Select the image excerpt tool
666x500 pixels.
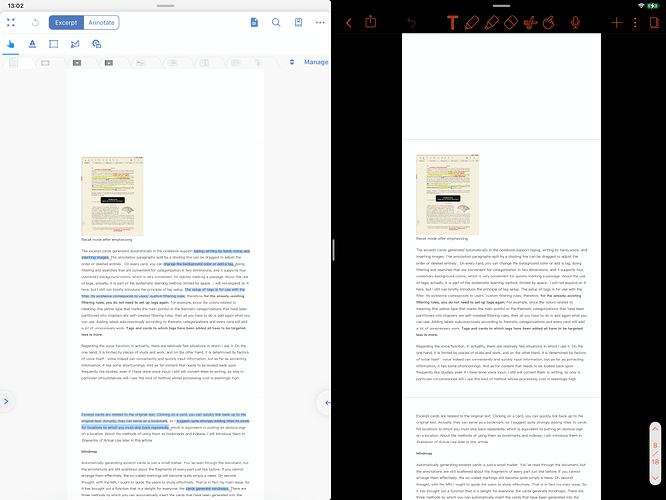(96, 44)
